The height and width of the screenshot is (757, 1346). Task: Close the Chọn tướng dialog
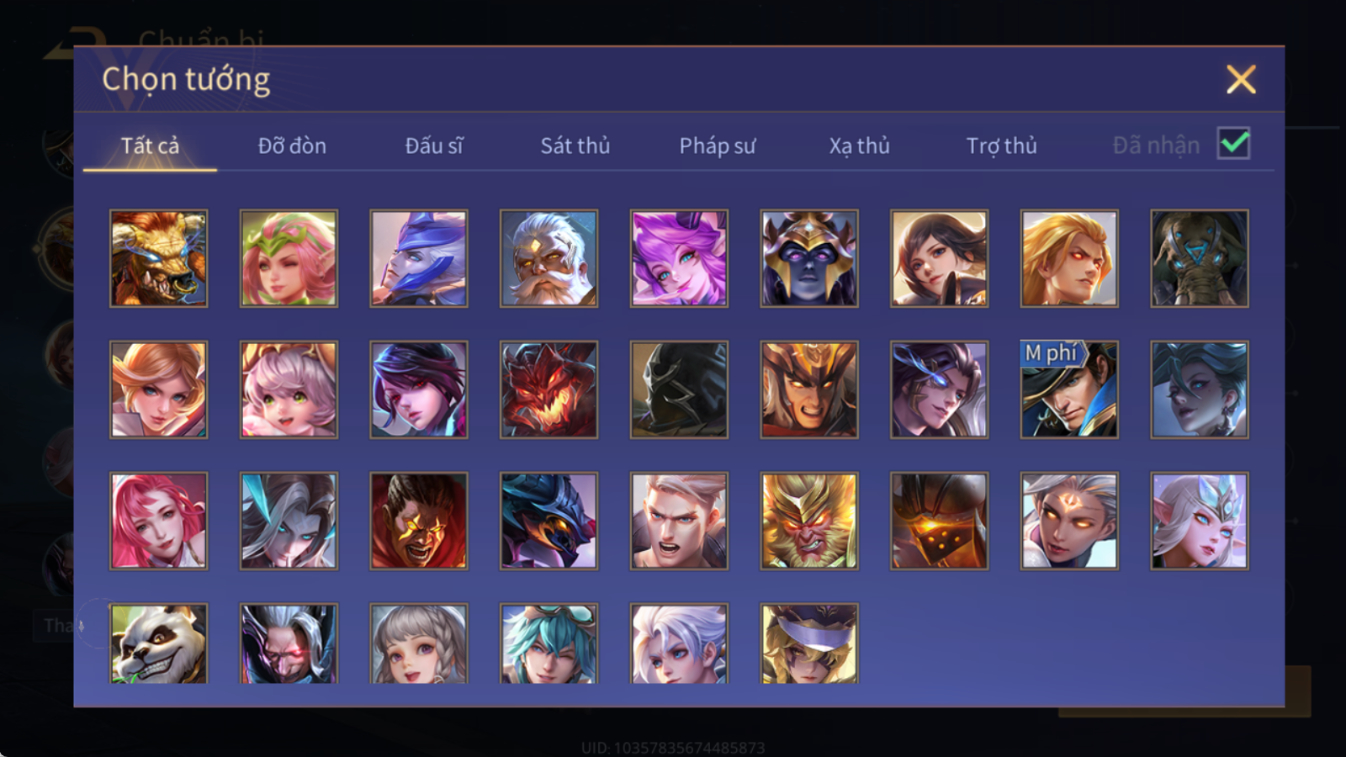(1241, 79)
